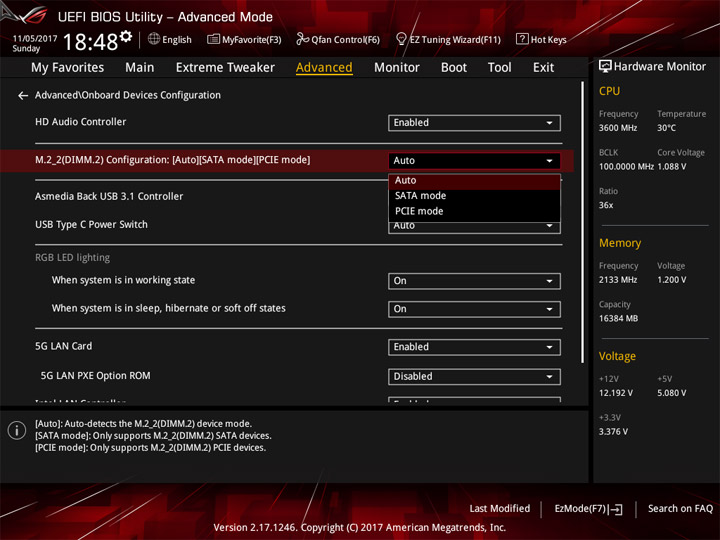Click Hot Keys label

549,40
